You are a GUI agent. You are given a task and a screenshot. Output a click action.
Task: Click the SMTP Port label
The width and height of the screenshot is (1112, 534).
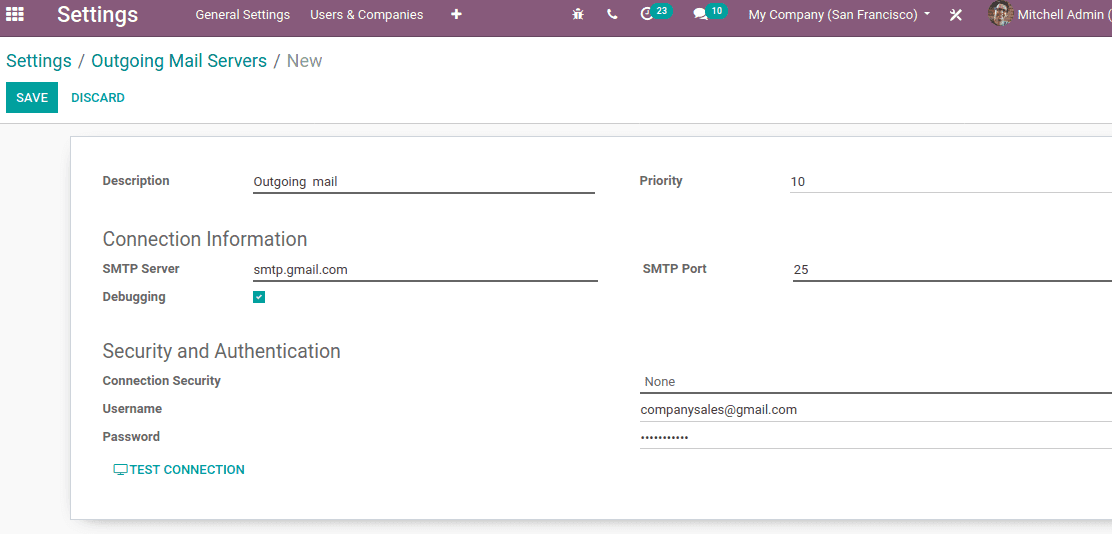[x=674, y=269]
